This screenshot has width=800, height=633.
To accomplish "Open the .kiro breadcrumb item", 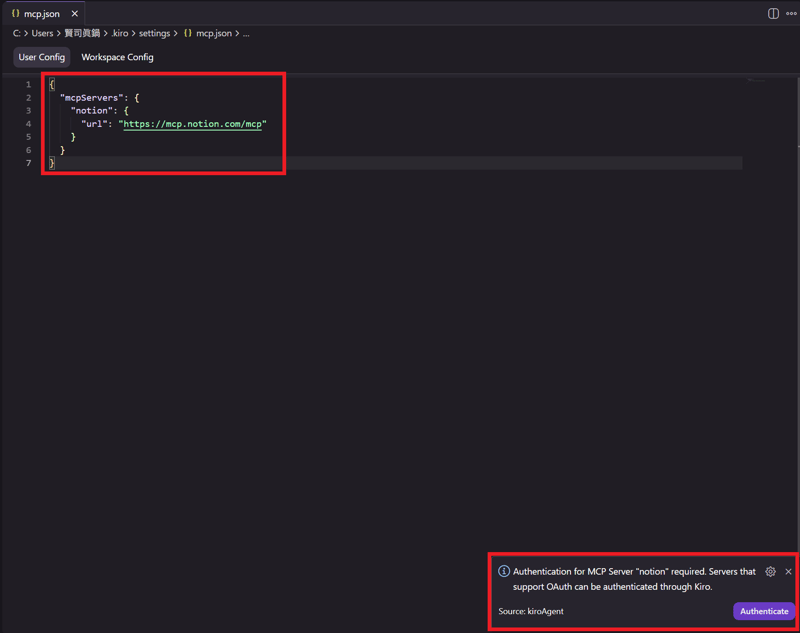I will pos(119,33).
